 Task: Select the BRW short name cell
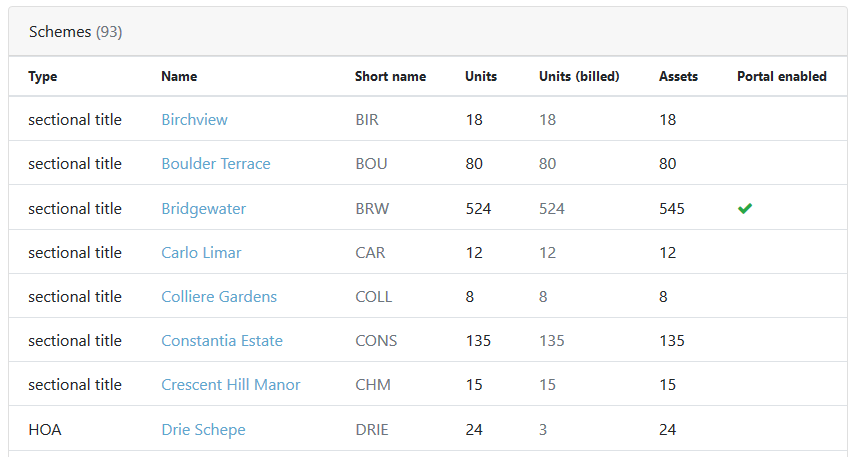tap(372, 209)
